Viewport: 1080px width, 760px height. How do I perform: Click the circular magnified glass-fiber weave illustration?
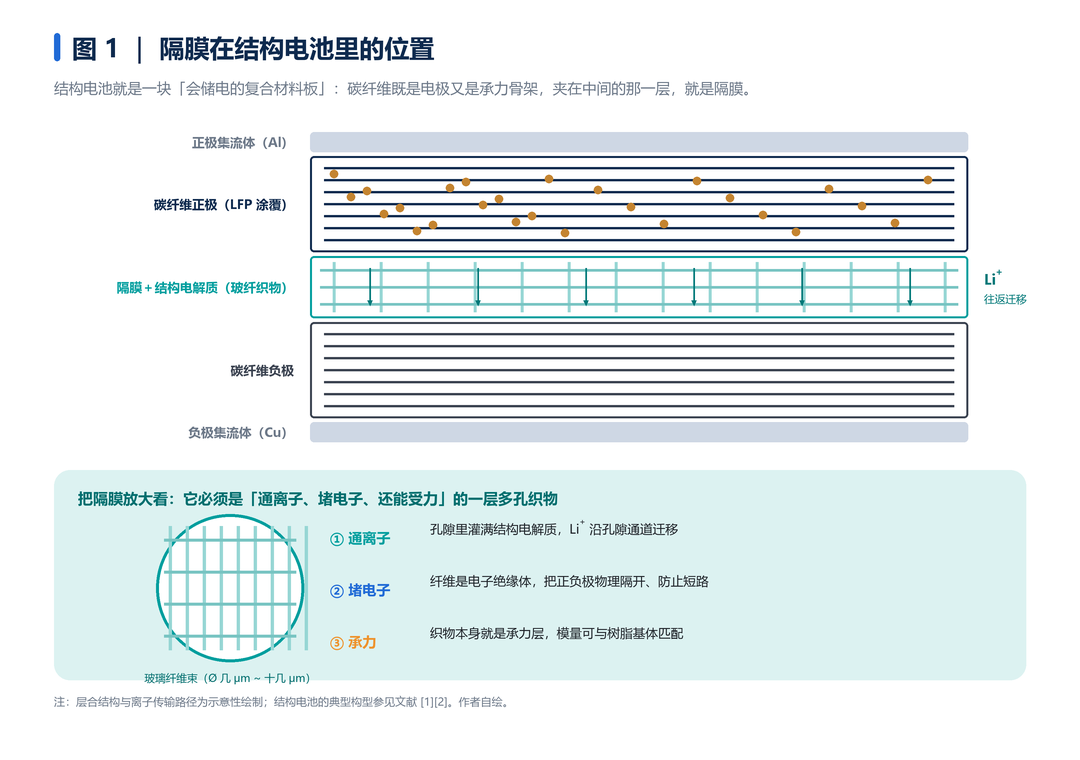click(230, 588)
